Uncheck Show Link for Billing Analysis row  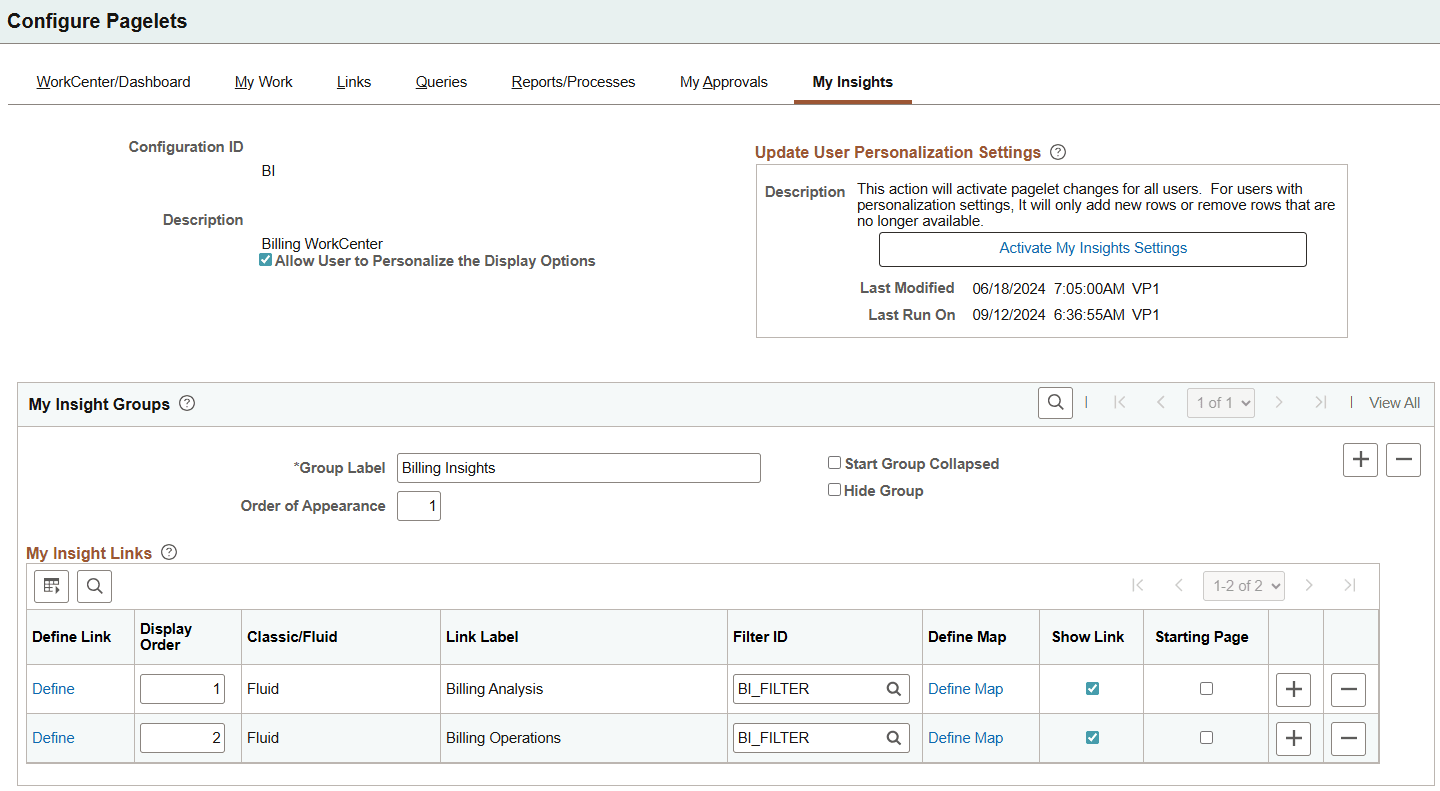pyautogui.click(x=1092, y=688)
